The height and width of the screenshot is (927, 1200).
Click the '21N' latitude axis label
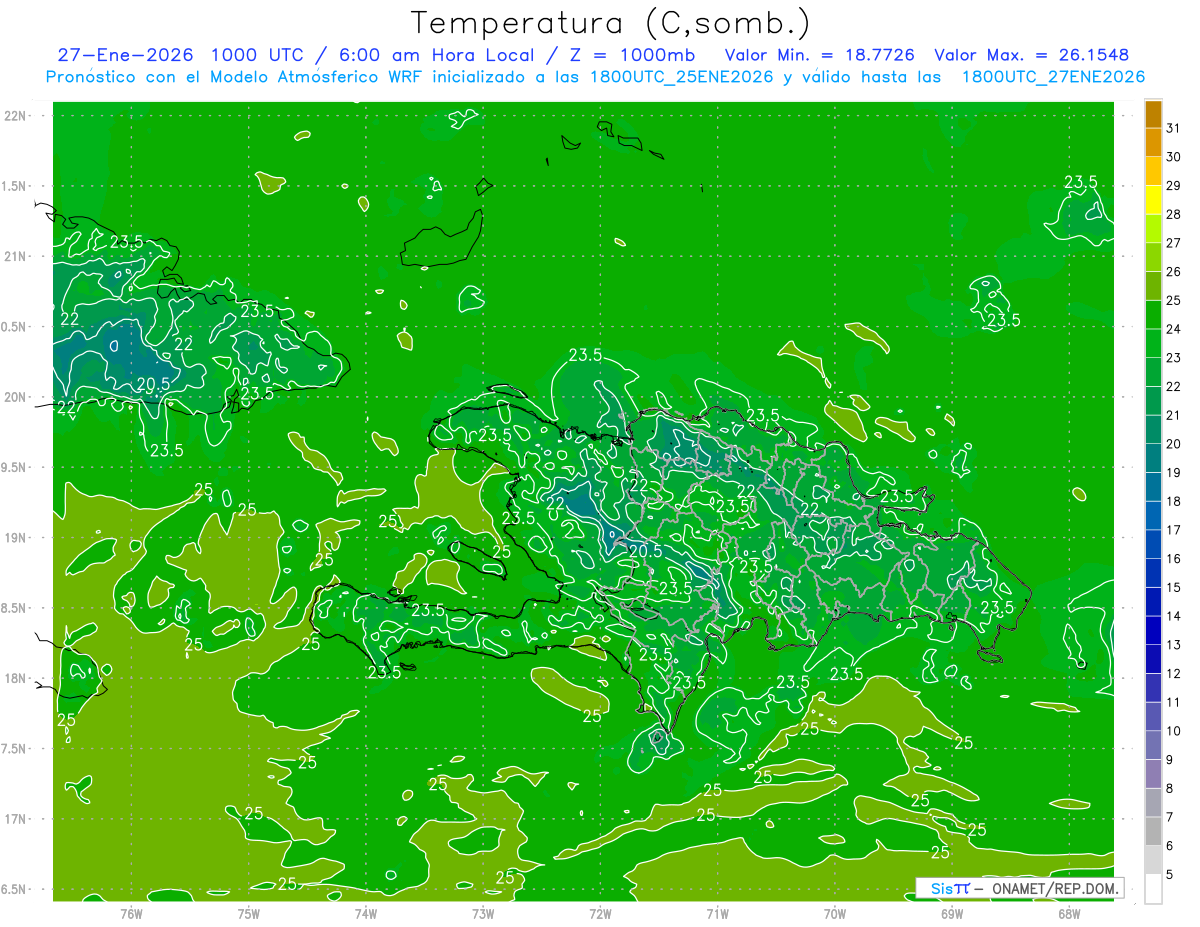[16, 257]
